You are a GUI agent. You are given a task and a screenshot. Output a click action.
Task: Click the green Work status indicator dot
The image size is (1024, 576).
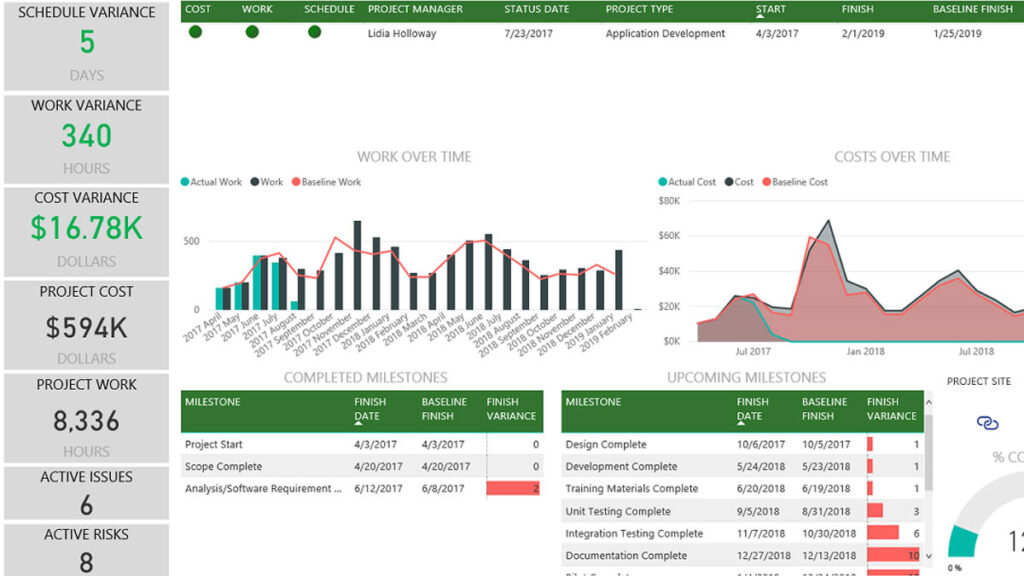pyautogui.click(x=252, y=32)
